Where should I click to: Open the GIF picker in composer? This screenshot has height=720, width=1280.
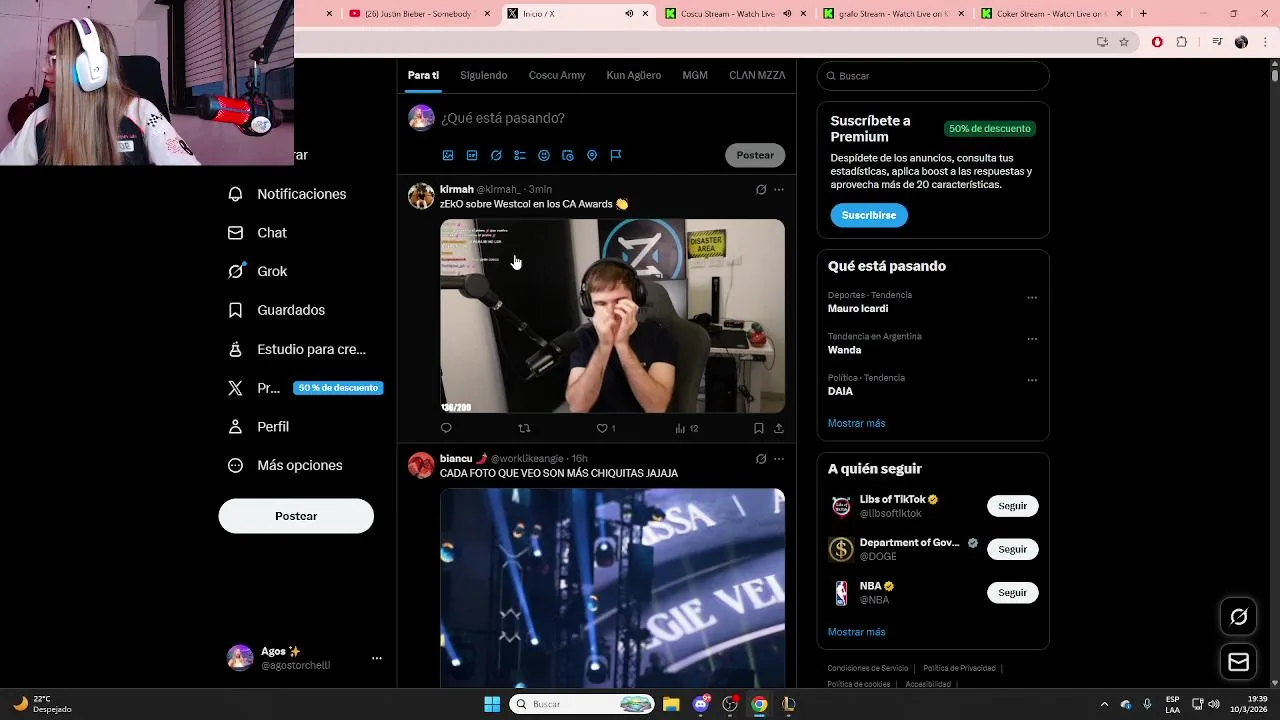pyautogui.click(x=472, y=155)
